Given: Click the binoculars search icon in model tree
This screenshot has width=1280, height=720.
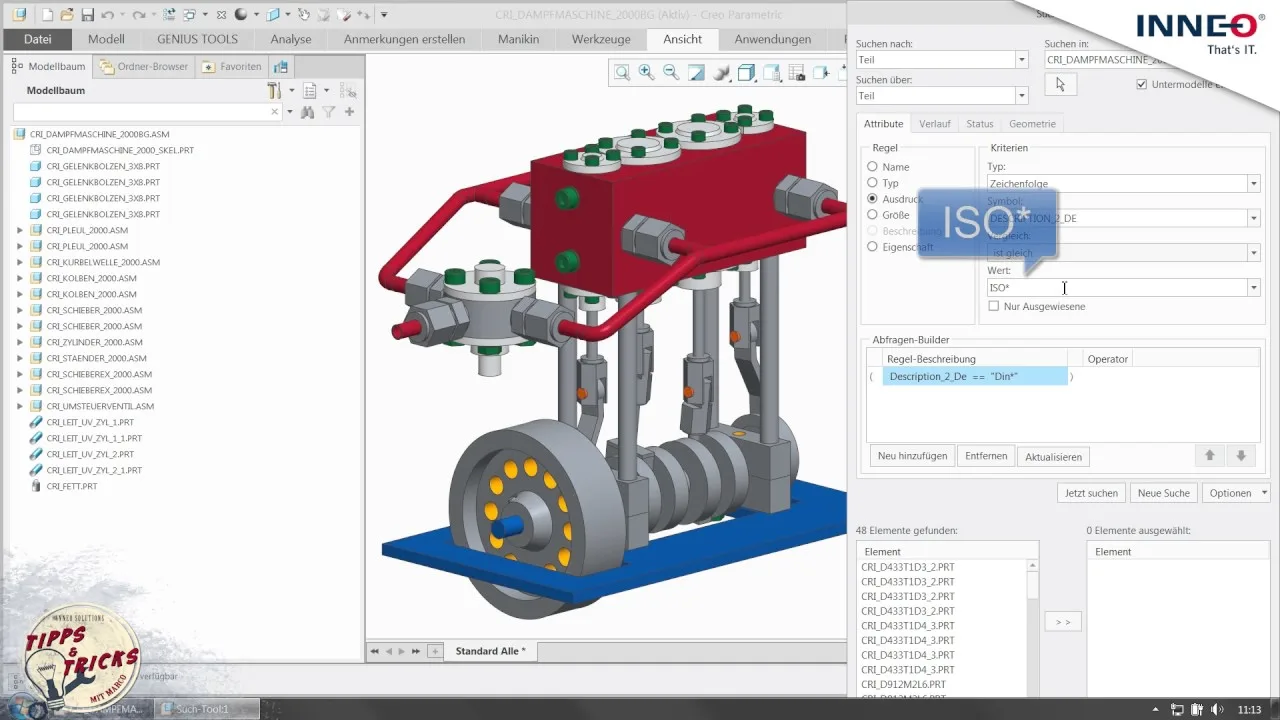Looking at the screenshot, I should point(308,112).
